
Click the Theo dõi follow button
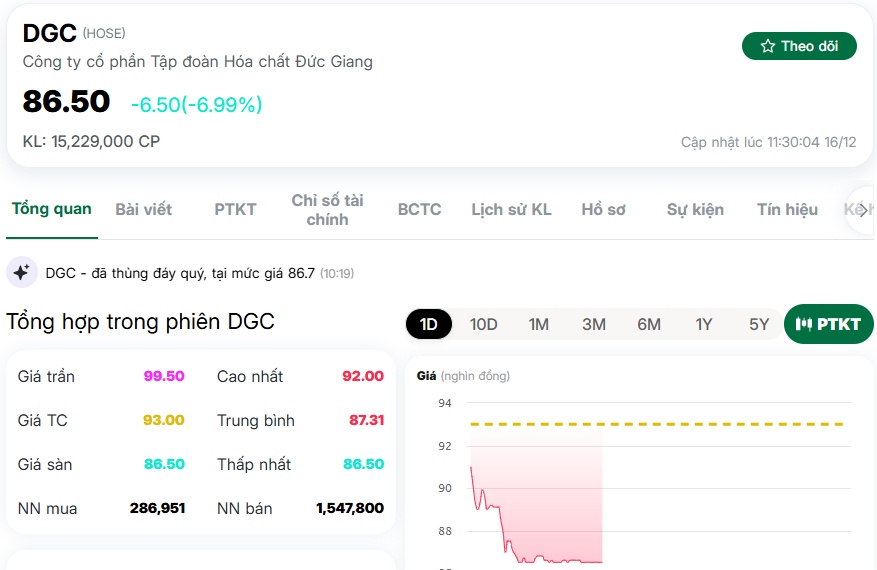tap(799, 46)
